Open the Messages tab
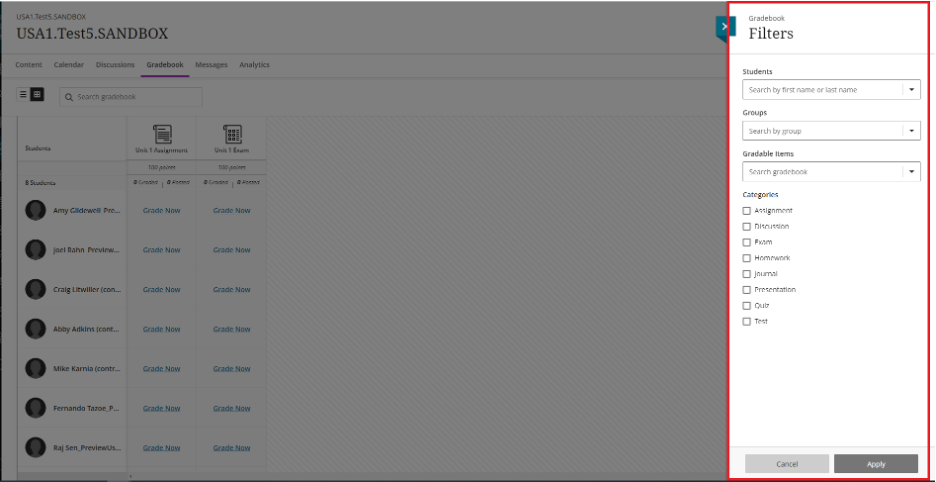936x482 pixels. [211, 65]
